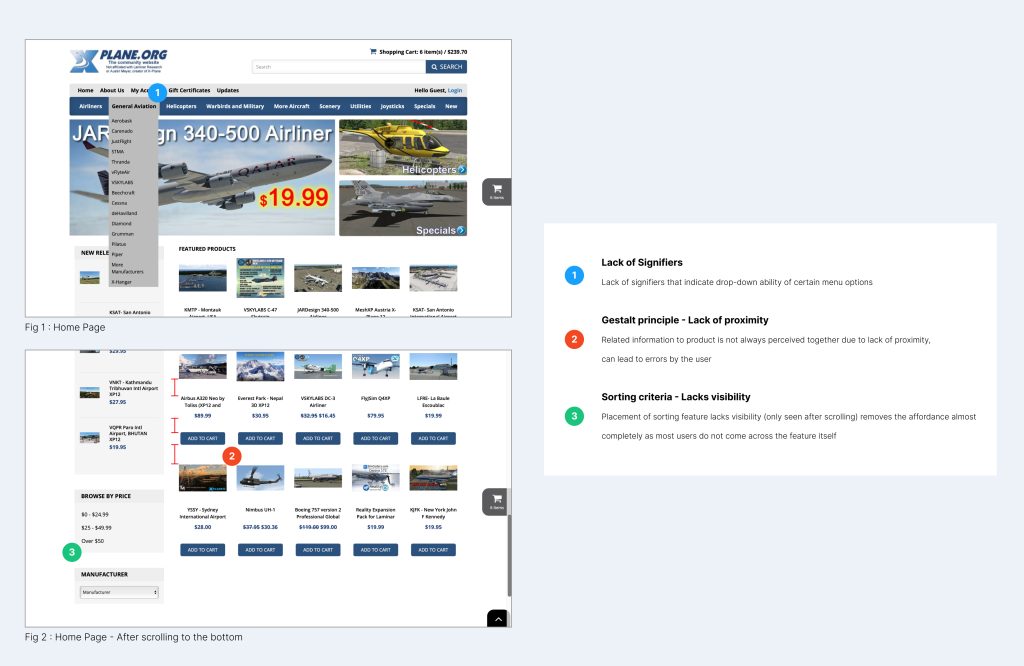Open the Warbirds and Military category
This screenshot has width=1024, height=666.
[235, 106]
